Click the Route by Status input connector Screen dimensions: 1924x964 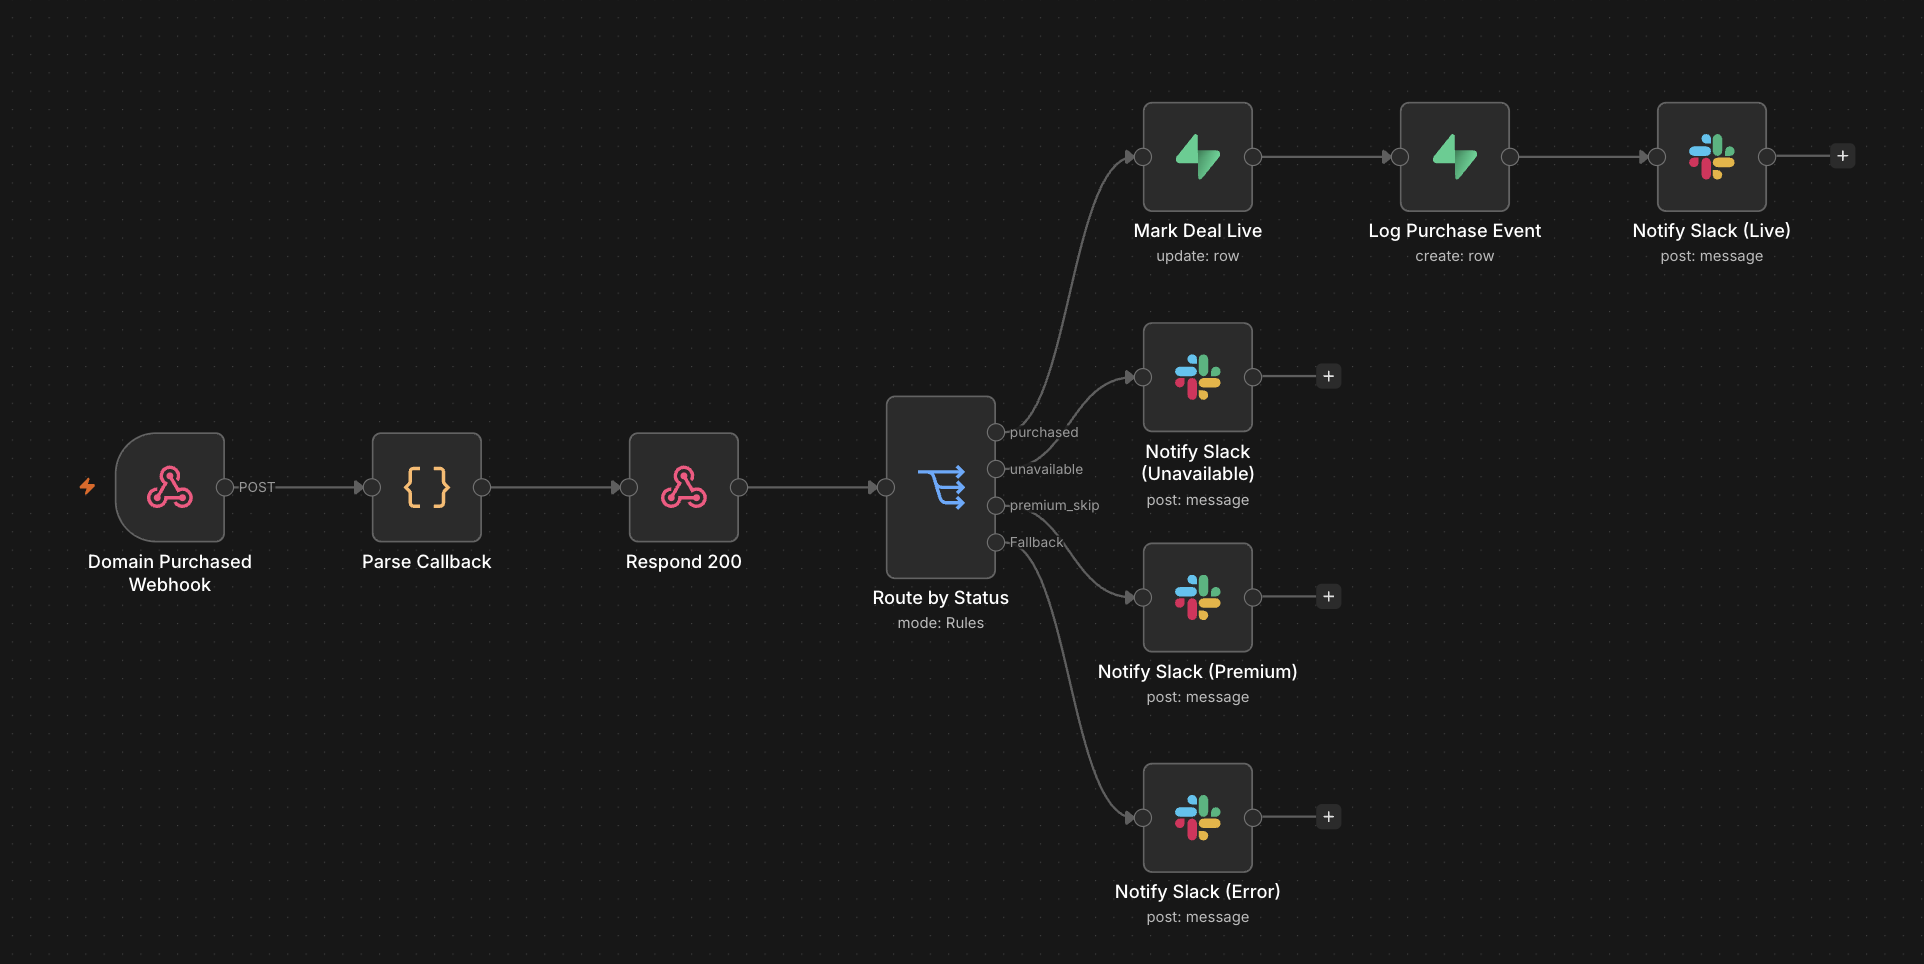(x=886, y=487)
